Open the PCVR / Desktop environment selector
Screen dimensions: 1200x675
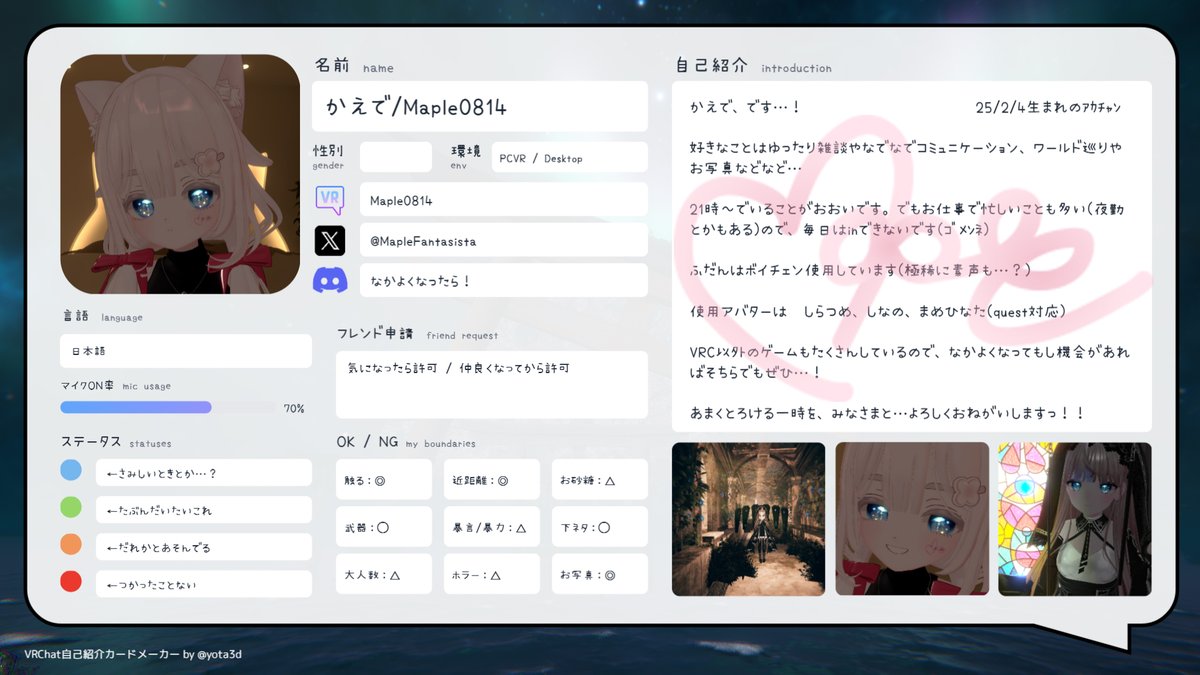pyautogui.click(x=569, y=157)
